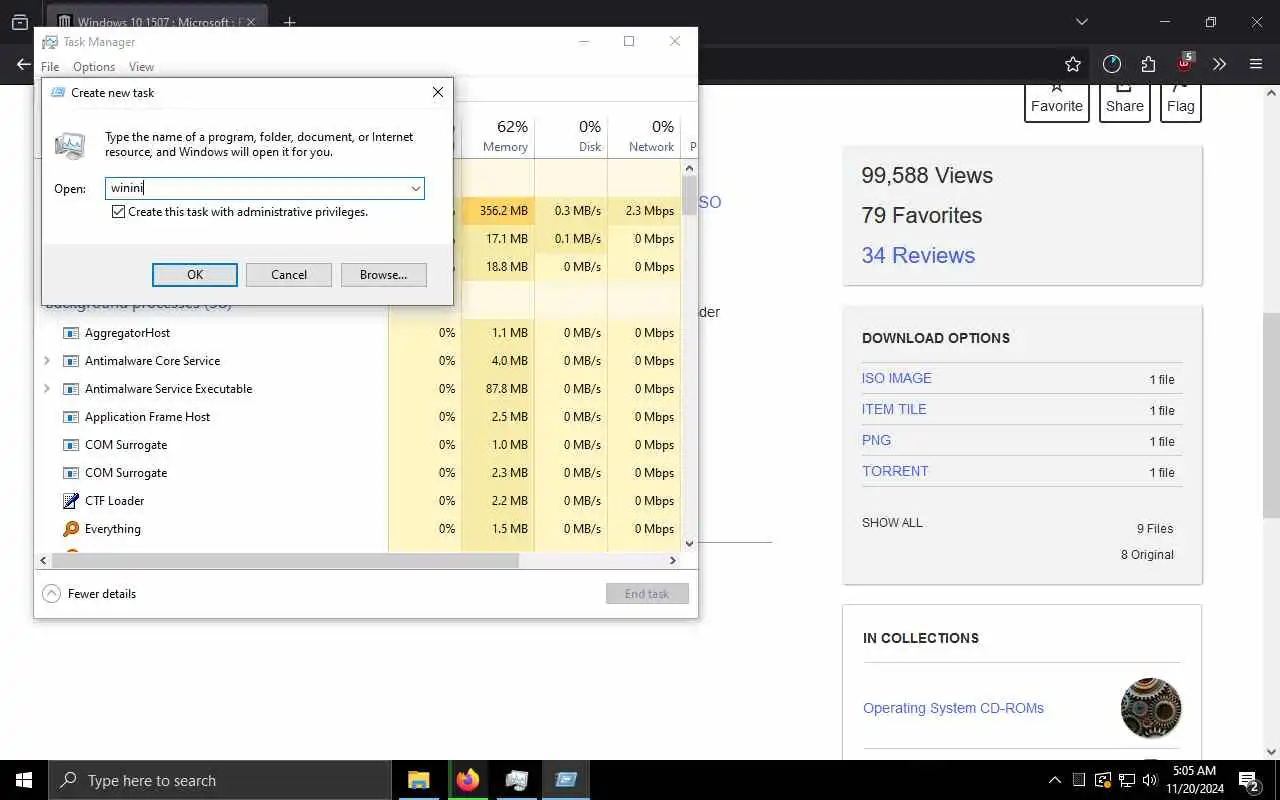1280x800 pixels.
Task: Click the Create new task taskbar icon
Action: [x=566, y=780]
